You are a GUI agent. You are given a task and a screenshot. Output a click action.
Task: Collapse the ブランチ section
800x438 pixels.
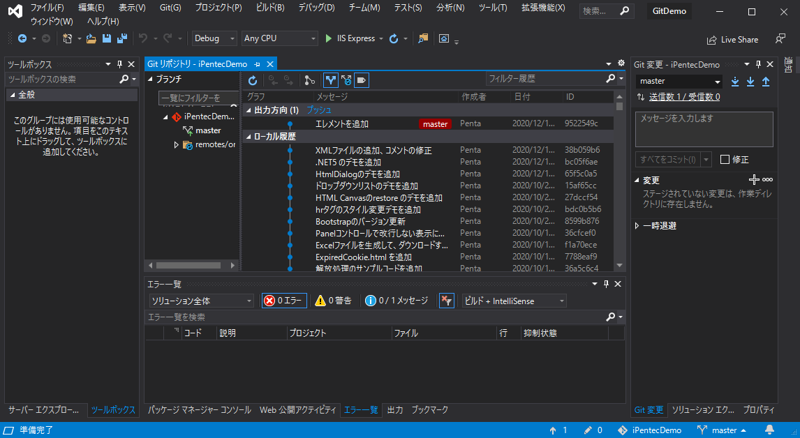[151, 79]
